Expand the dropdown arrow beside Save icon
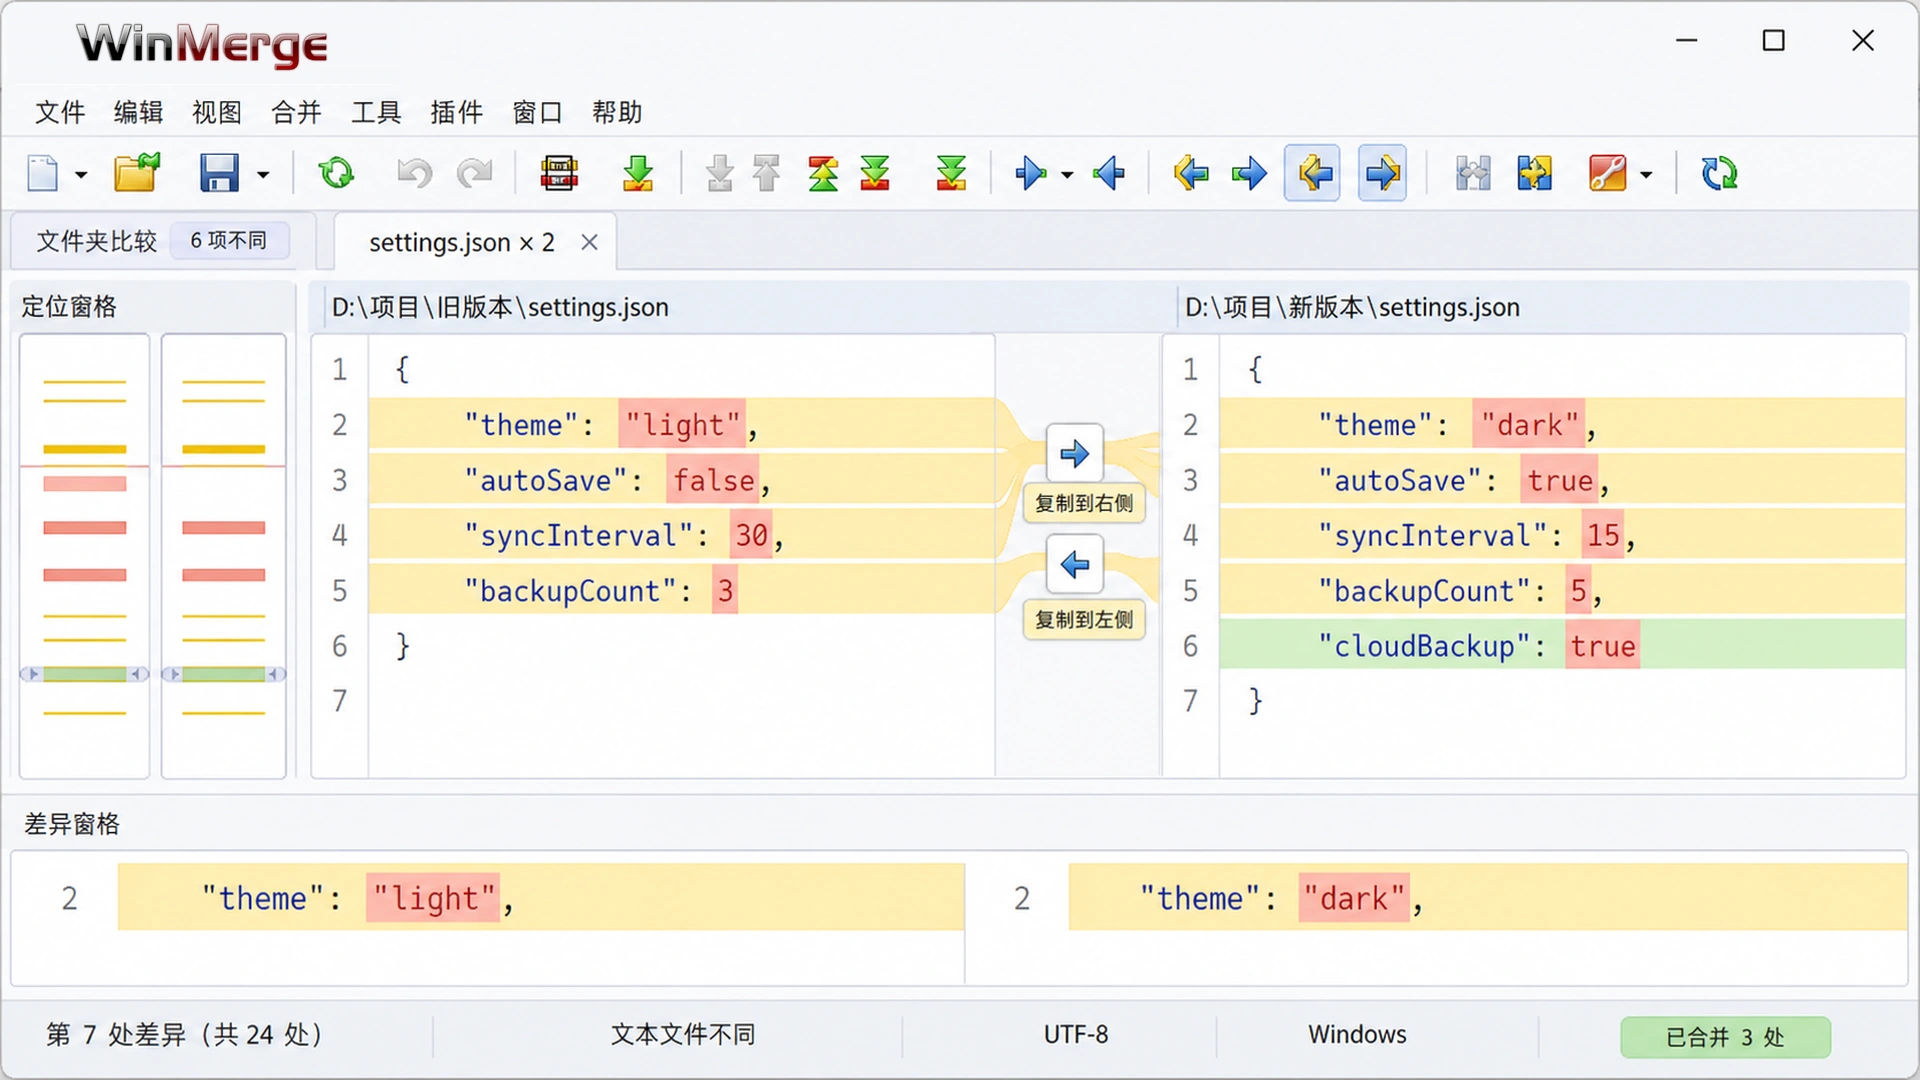The image size is (1920, 1080). [263, 175]
